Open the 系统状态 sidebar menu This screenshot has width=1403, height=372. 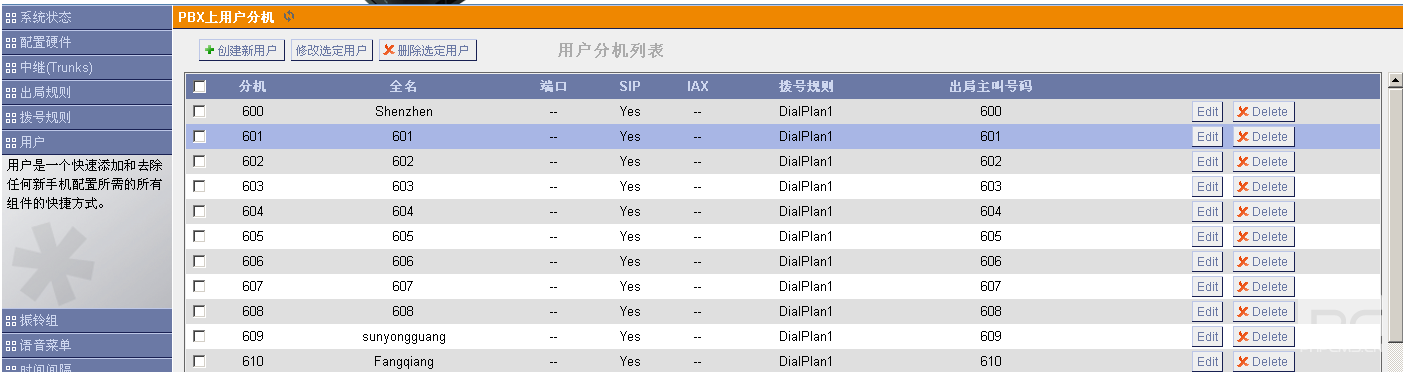(x=86, y=17)
